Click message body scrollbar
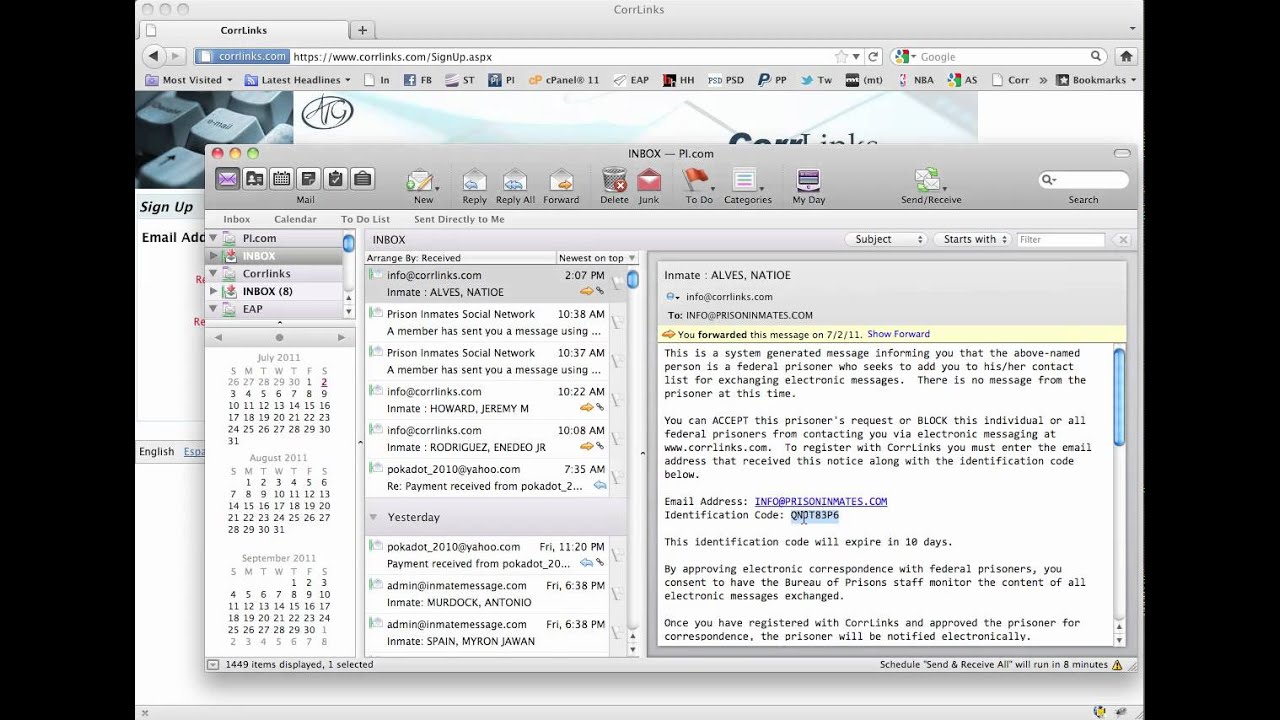This screenshot has height=720, width=1280. [x=1119, y=397]
